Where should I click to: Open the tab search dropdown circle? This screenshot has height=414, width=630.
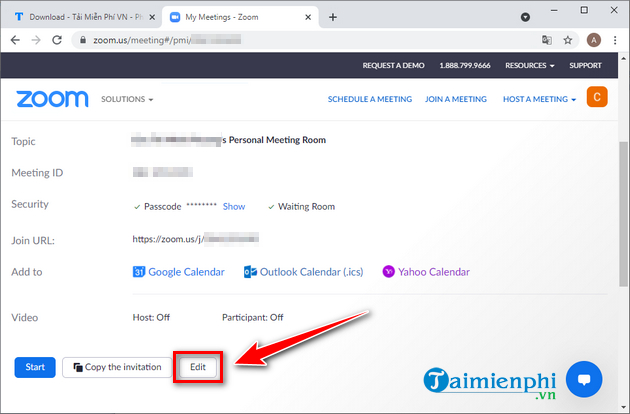click(525, 17)
